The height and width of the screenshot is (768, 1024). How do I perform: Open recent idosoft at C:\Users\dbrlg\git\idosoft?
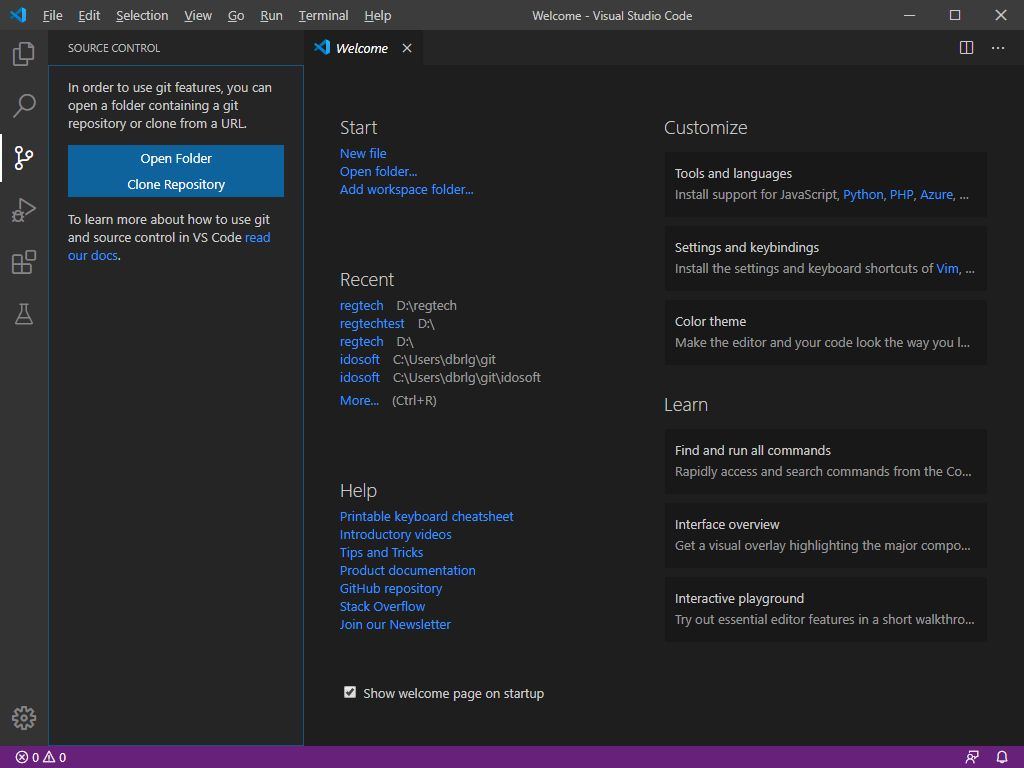point(359,377)
